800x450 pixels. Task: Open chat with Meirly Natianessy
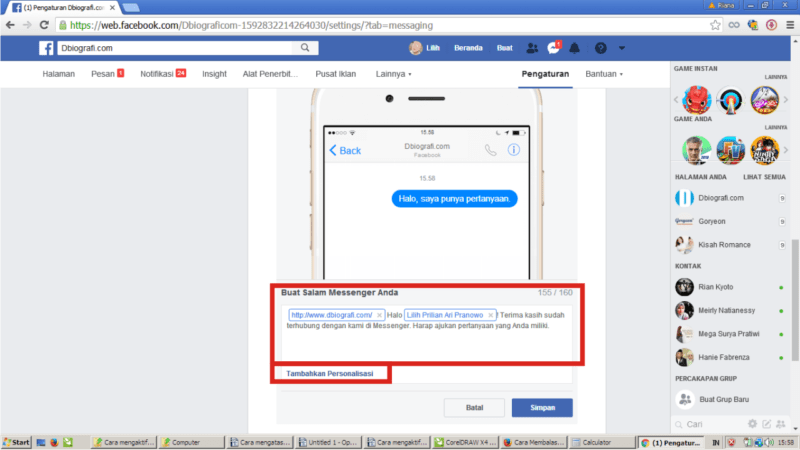pyautogui.click(x=727, y=311)
